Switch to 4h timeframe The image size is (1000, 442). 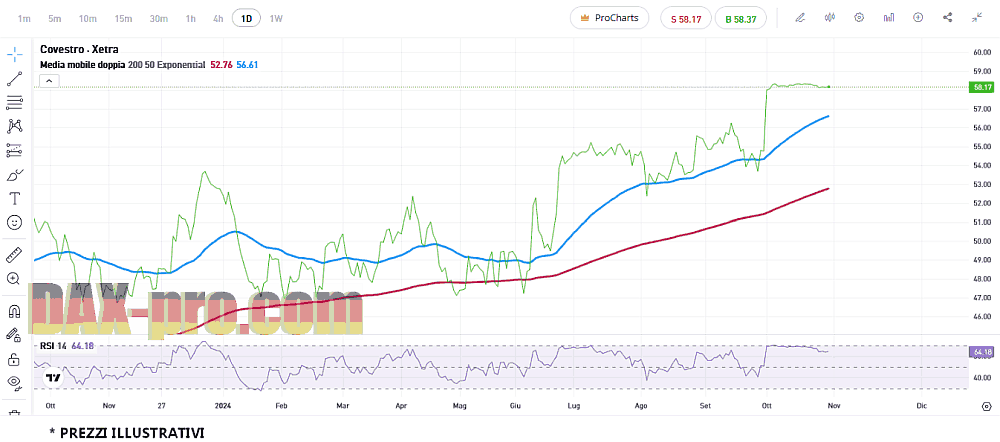point(218,18)
